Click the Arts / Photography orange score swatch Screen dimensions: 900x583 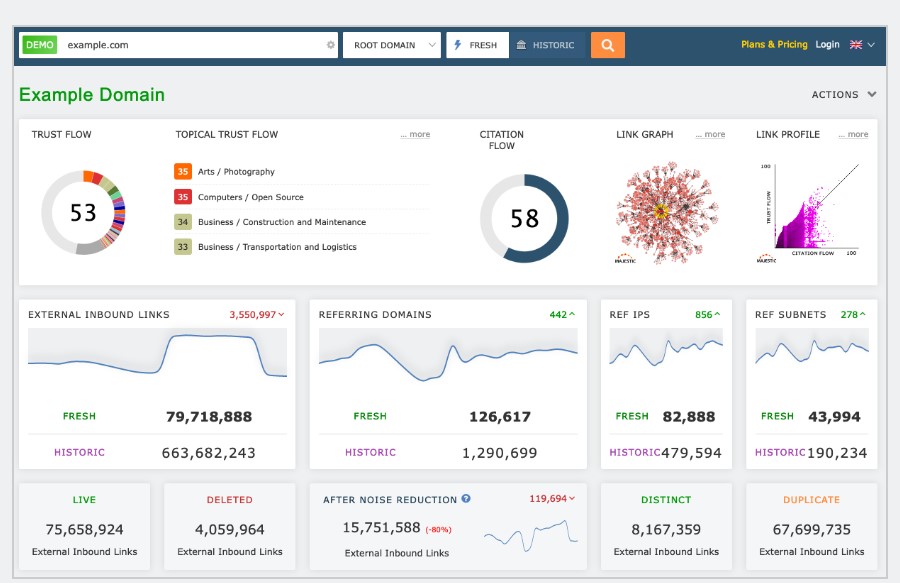tap(183, 172)
